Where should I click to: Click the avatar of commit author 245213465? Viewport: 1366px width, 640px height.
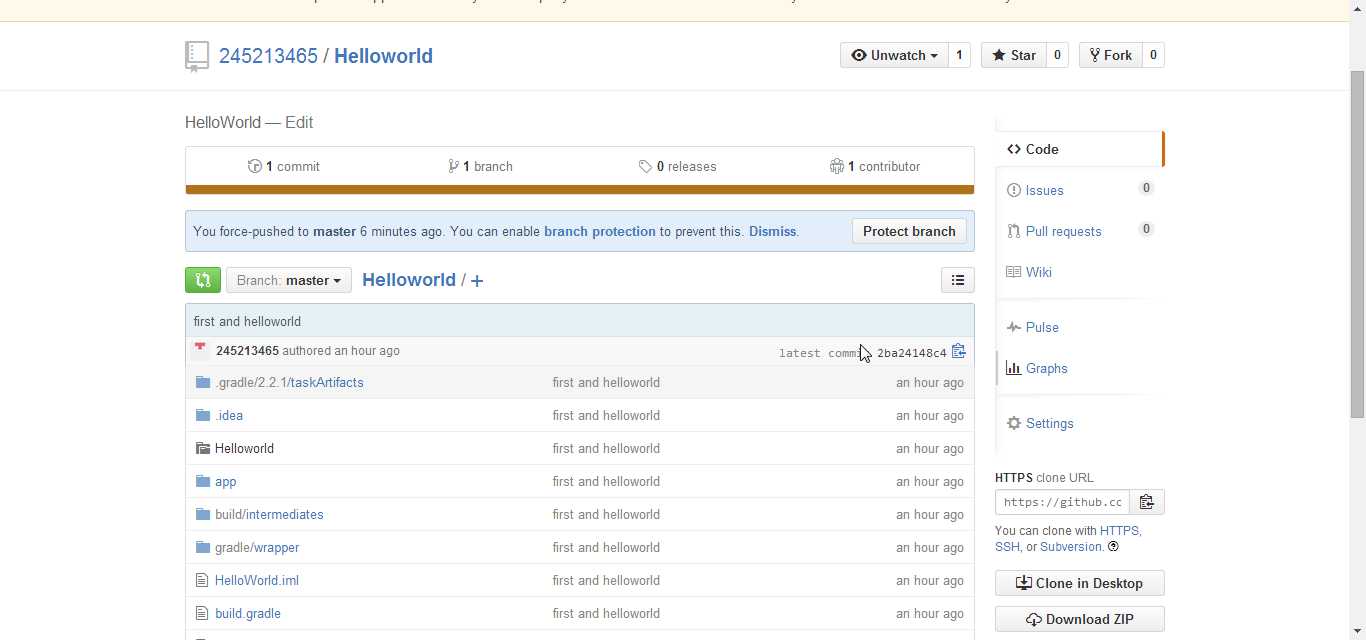click(x=200, y=350)
